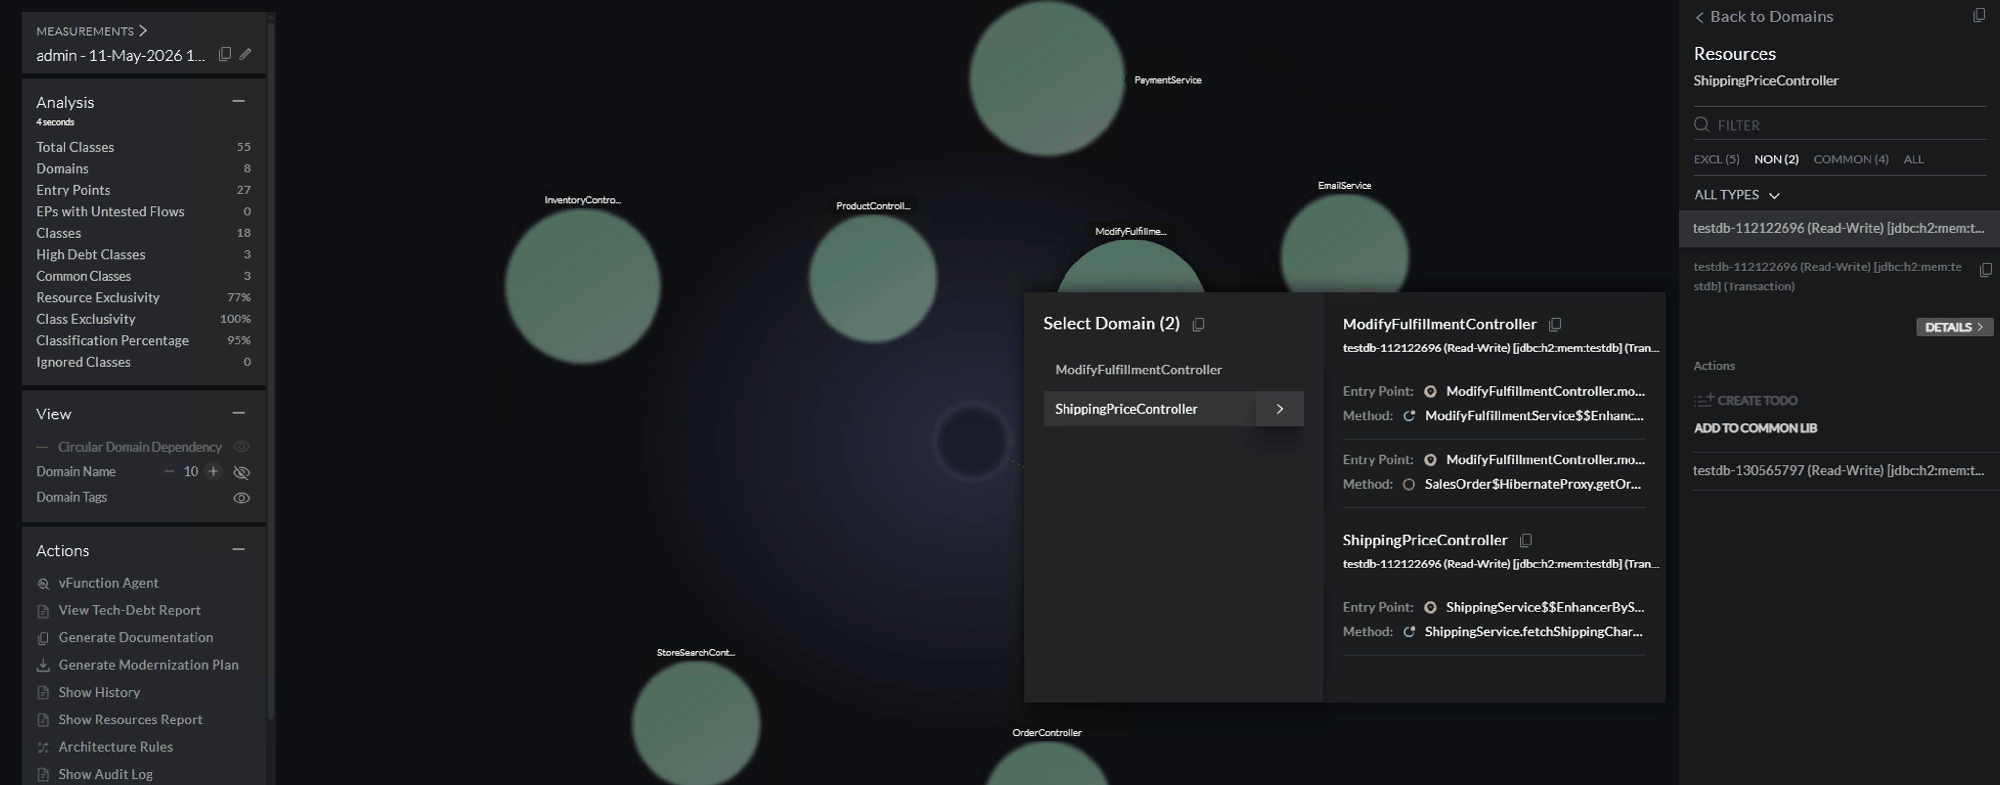Viewport: 2000px width, 785px height.
Task: Copy ShippingPriceController name in the popup
Action: pyautogui.click(x=1526, y=540)
